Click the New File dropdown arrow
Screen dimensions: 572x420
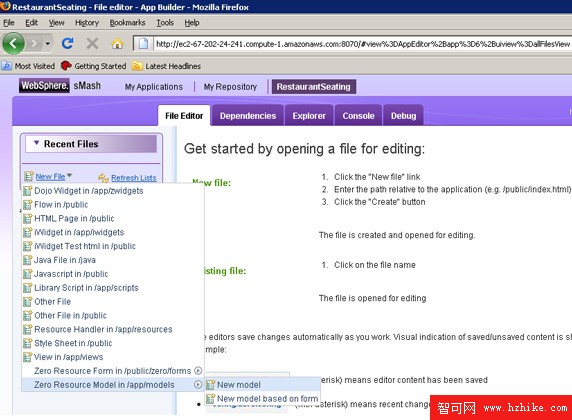[69, 176]
